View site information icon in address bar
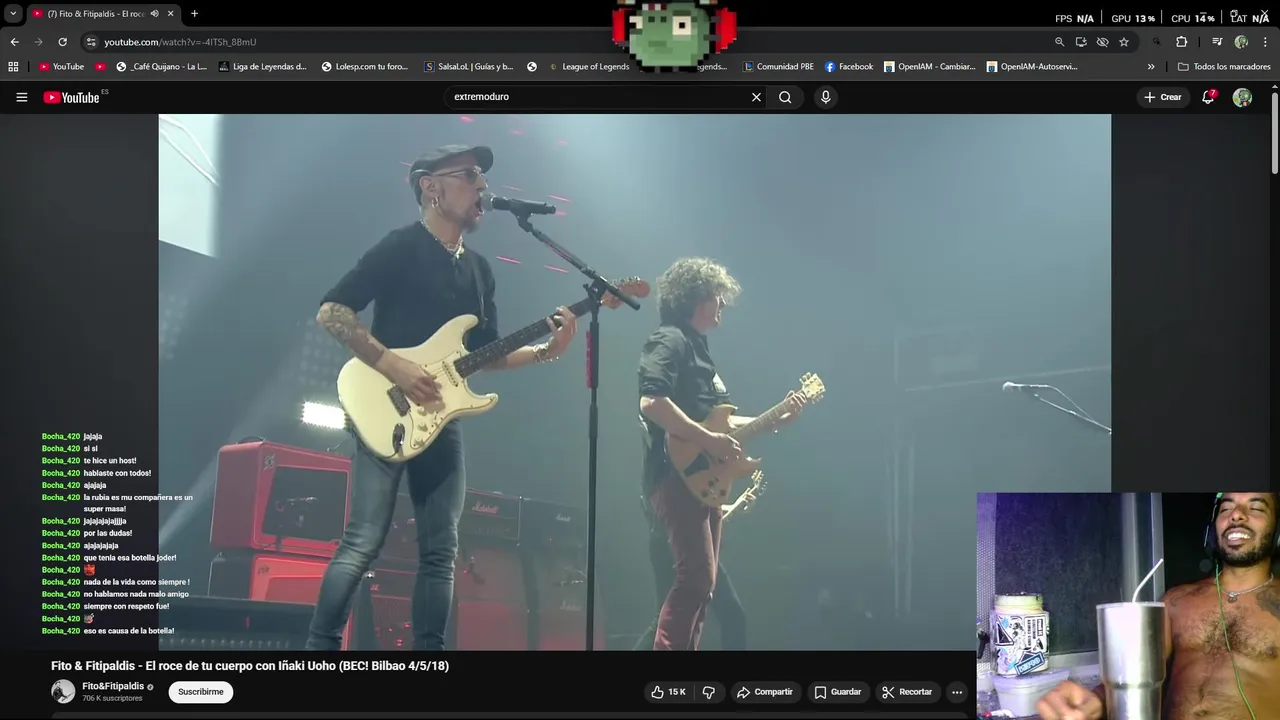The height and width of the screenshot is (720, 1280). 91,42
